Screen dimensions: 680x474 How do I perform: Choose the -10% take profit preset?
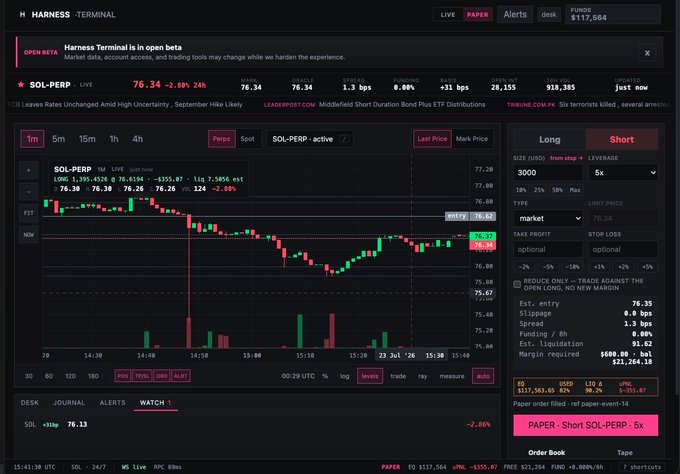point(572,267)
